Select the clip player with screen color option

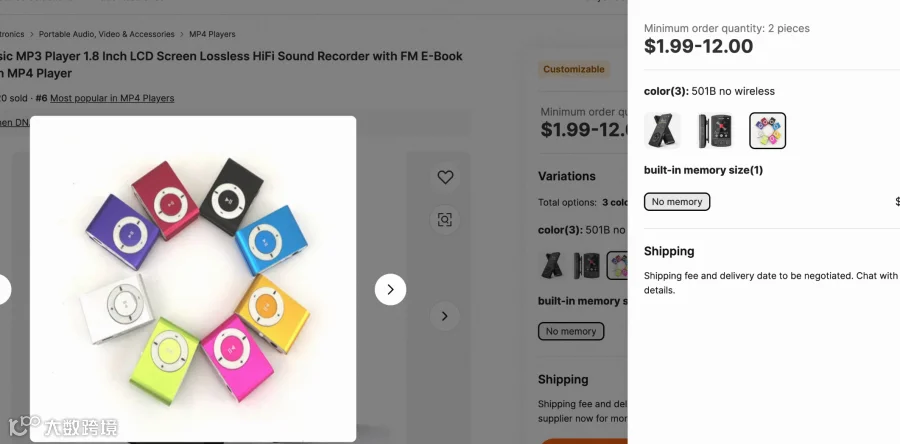pyautogui.click(x=715, y=131)
